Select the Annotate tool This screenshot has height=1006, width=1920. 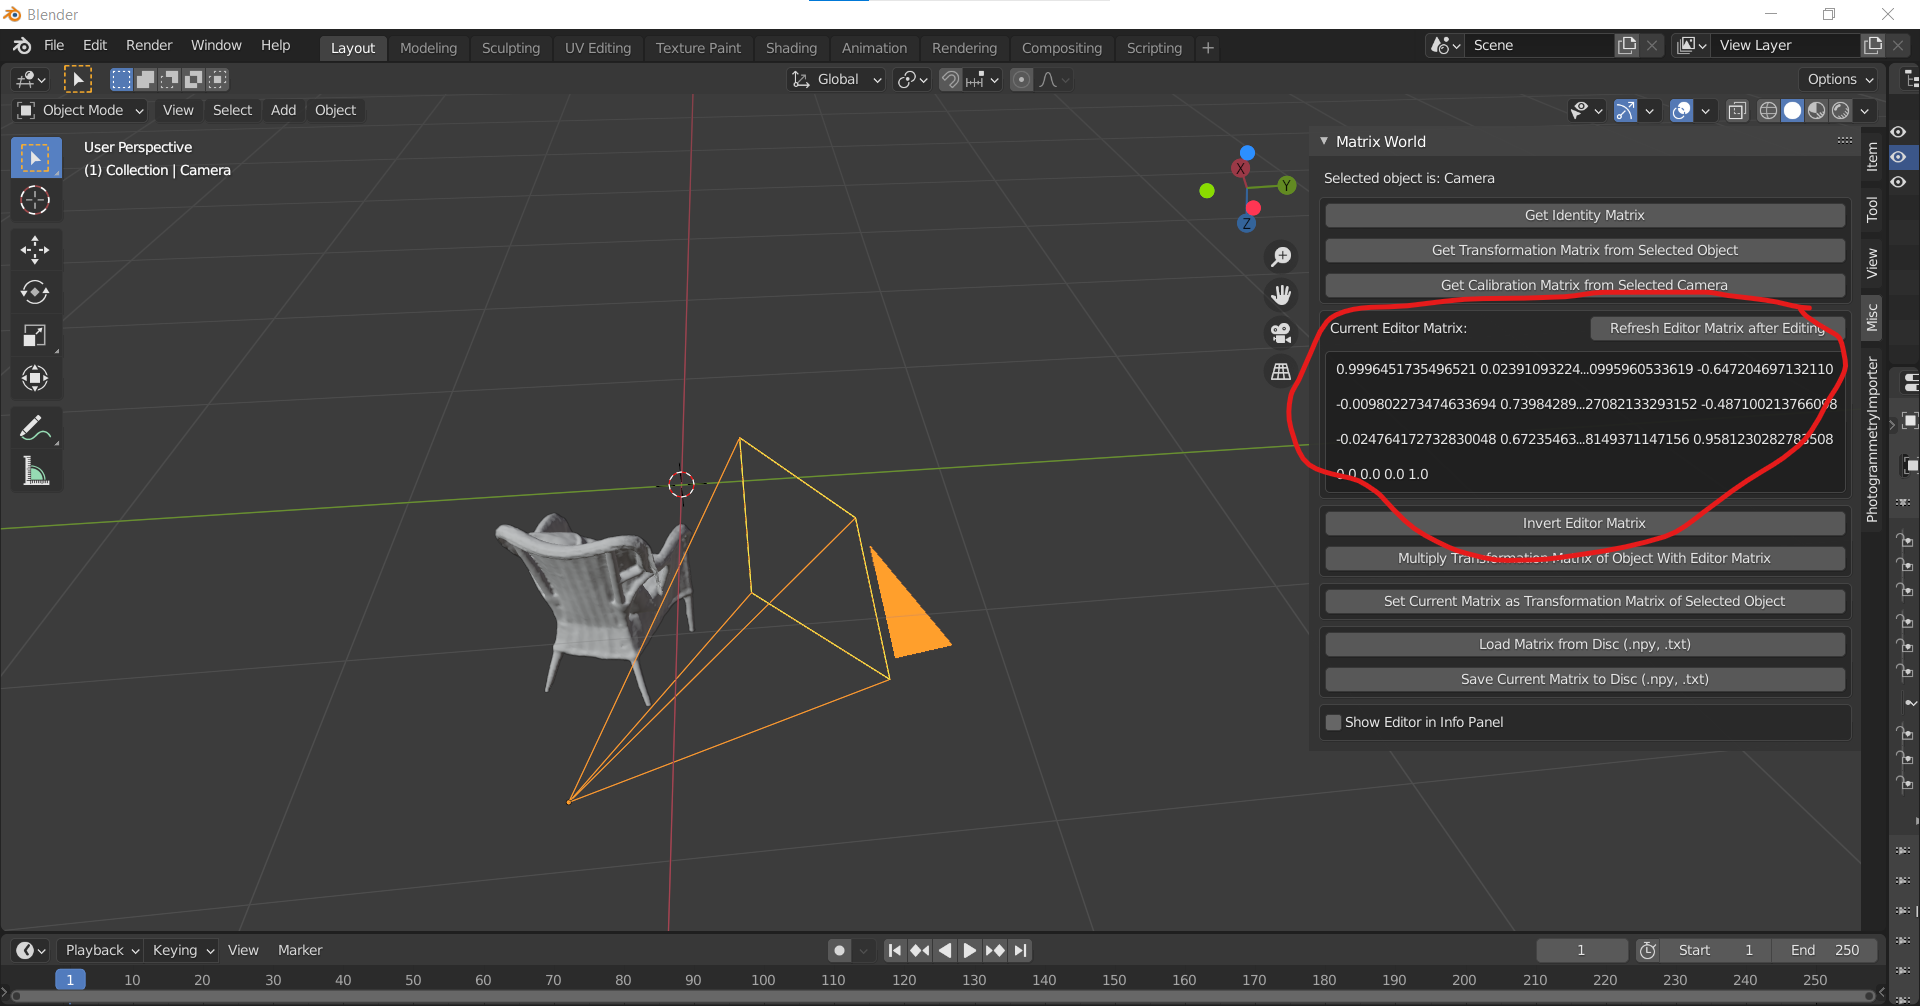coord(36,428)
